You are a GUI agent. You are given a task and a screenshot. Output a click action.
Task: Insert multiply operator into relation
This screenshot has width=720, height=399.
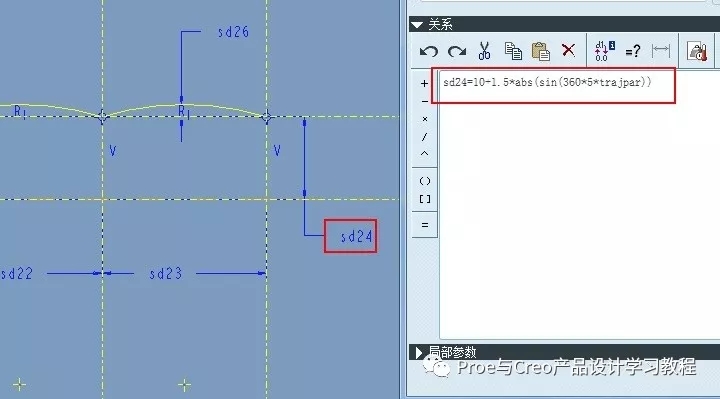425,119
